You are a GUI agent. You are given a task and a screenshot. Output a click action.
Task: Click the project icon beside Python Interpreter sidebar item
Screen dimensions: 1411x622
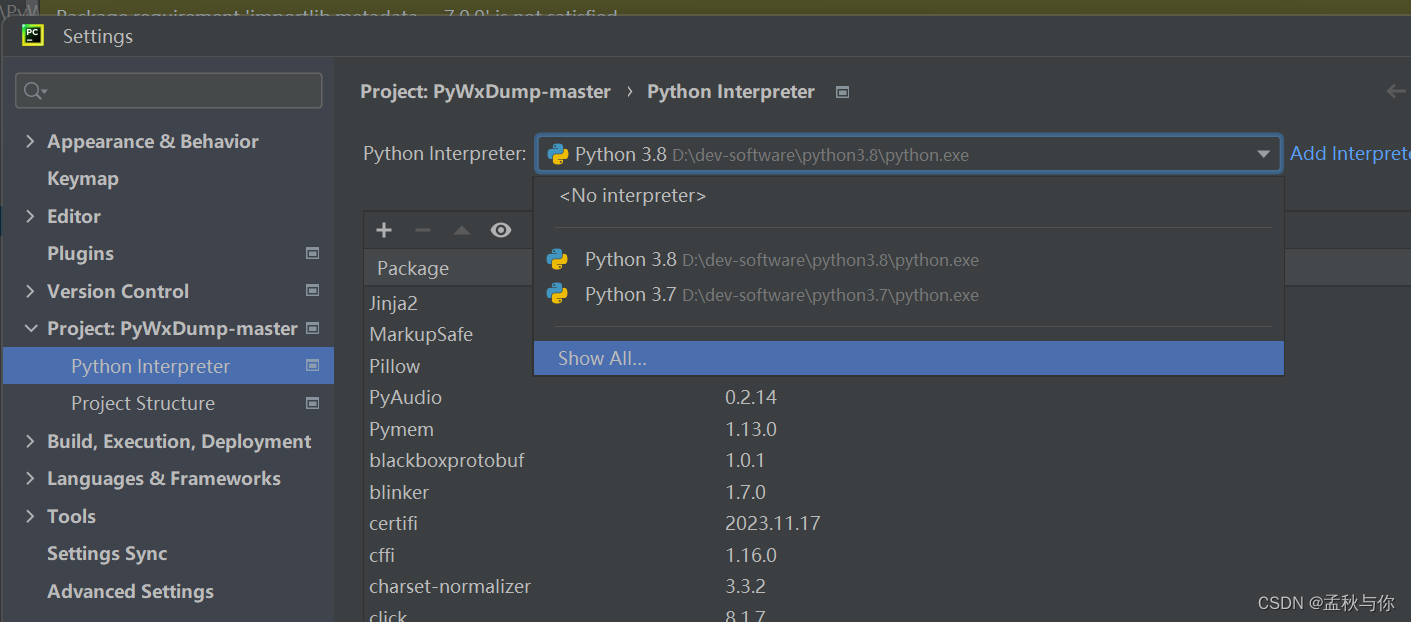[x=313, y=366]
